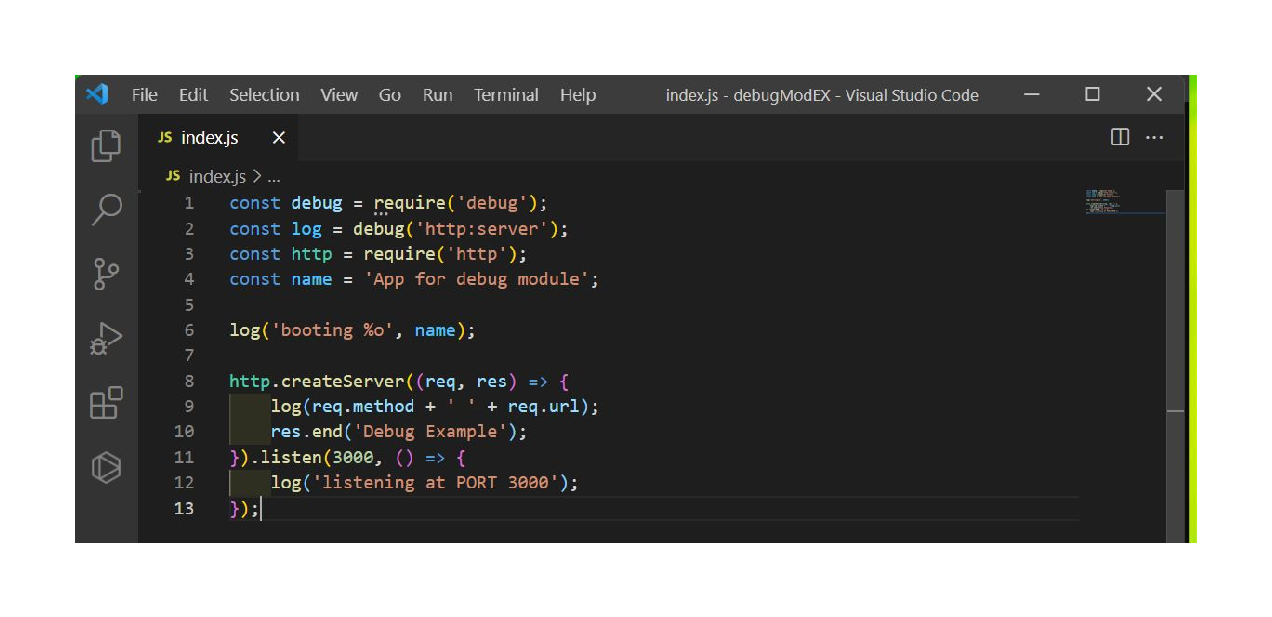
Task: Click req.method on line 9
Action: click(x=363, y=406)
